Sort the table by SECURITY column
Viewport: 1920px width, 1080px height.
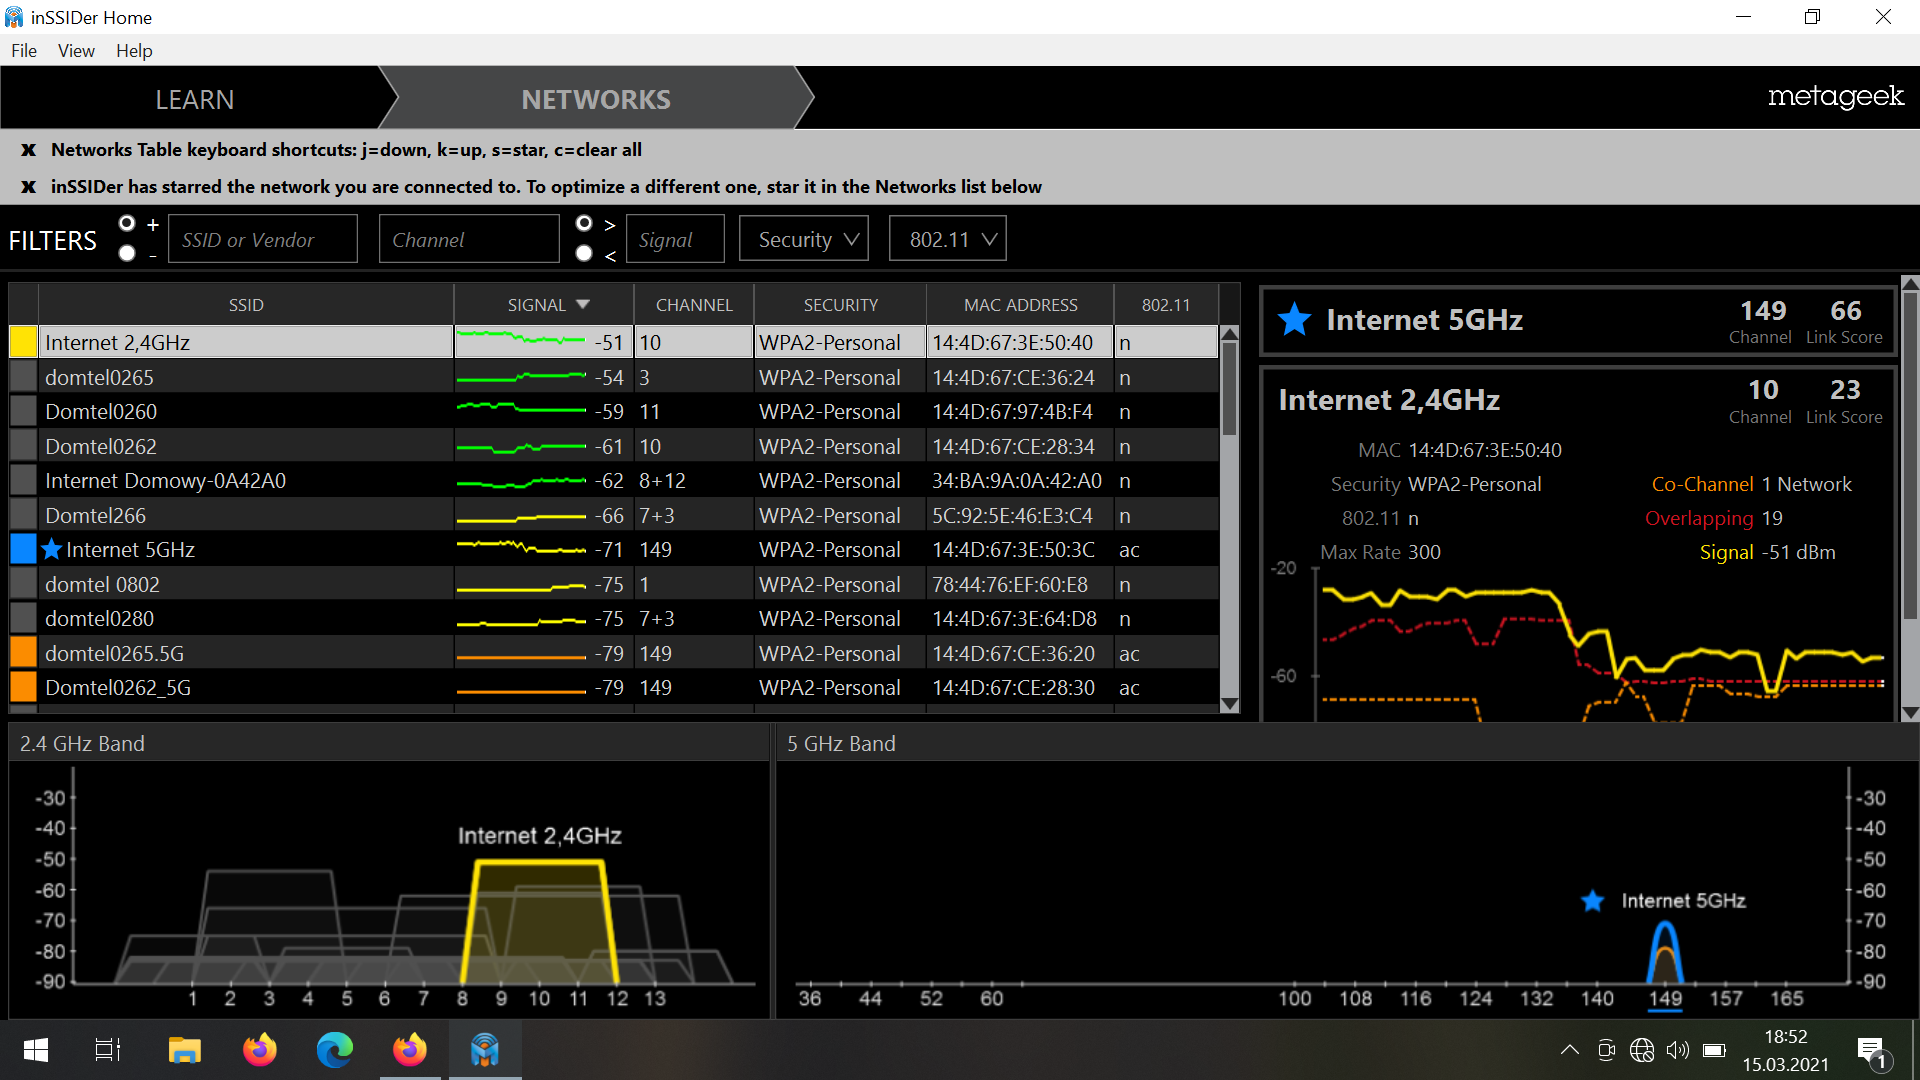pos(840,305)
